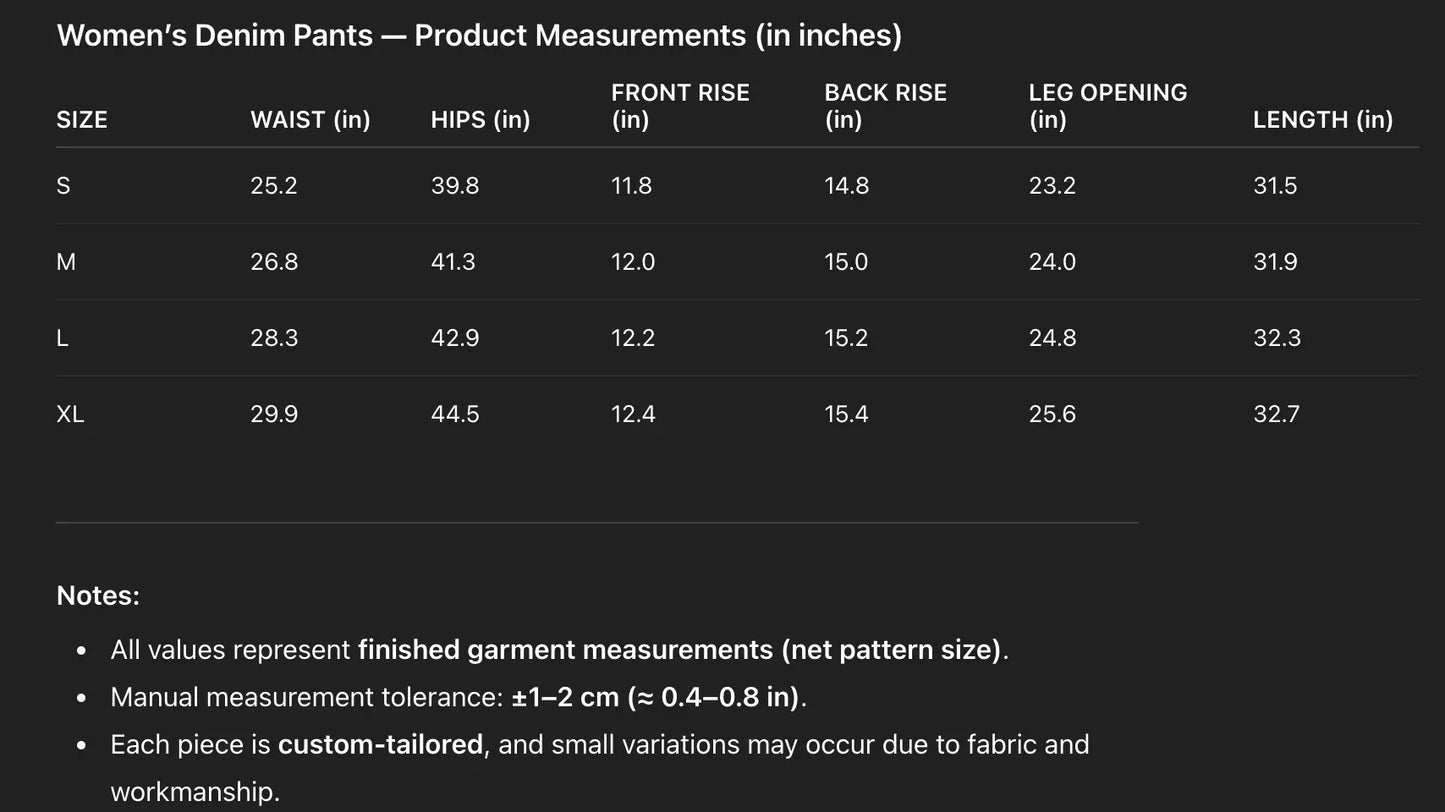Click the HIPS (in) column header
1445x812 pixels.
point(480,120)
